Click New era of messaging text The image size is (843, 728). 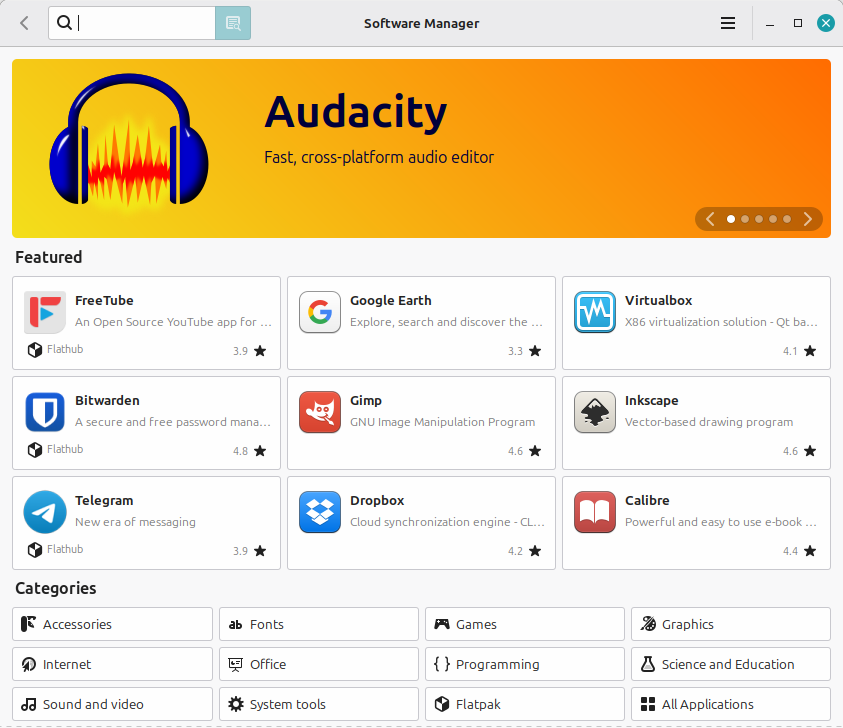[x=135, y=522]
